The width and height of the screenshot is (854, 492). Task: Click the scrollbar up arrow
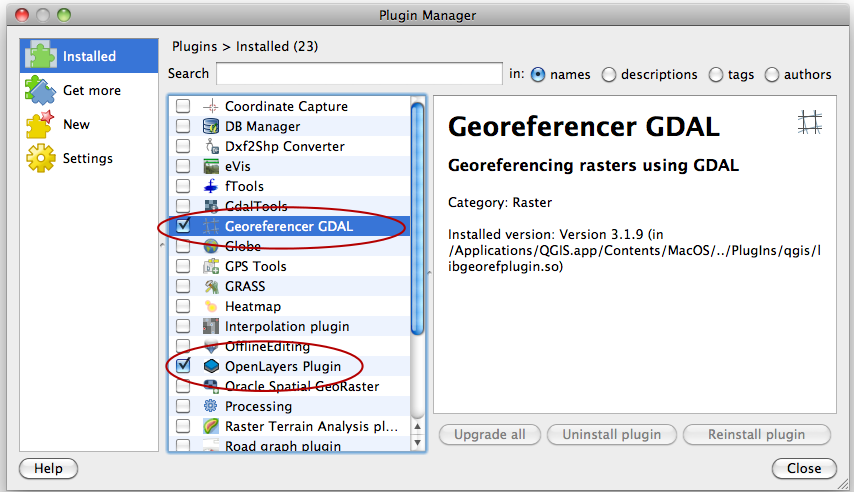tap(417, 427)
